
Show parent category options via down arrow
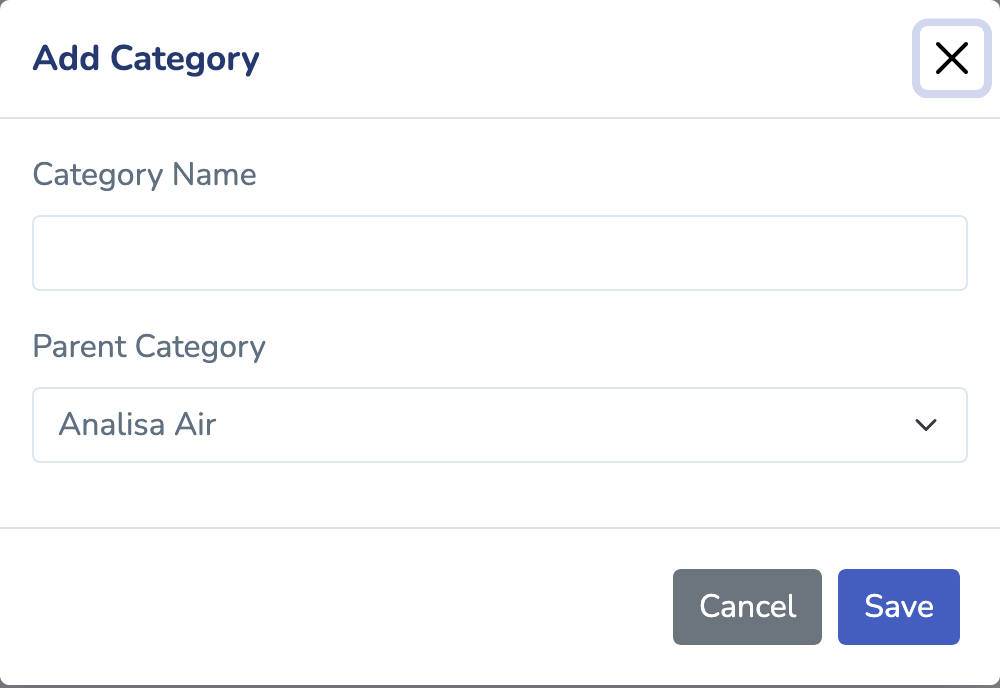tap(926, 425)
